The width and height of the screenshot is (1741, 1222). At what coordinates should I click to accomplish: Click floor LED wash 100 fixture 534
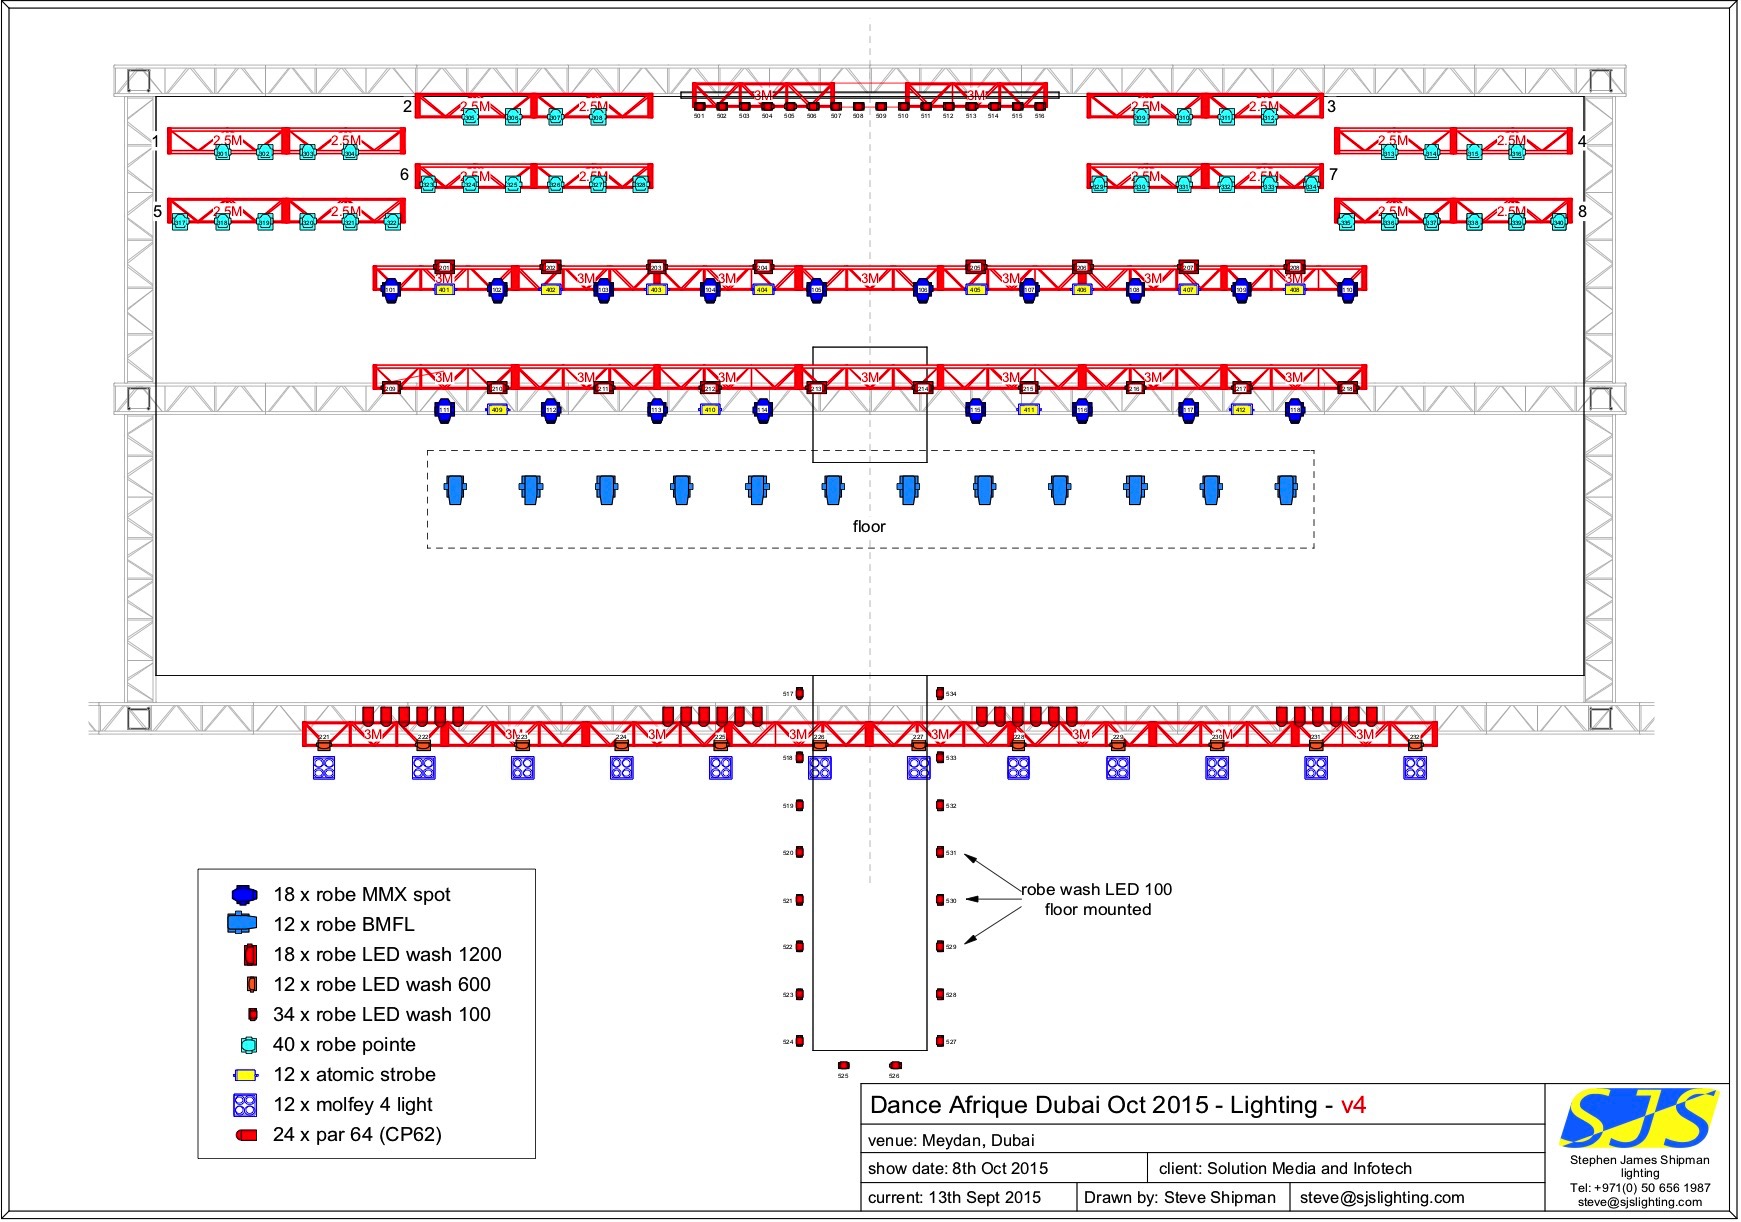pos(940,693)
